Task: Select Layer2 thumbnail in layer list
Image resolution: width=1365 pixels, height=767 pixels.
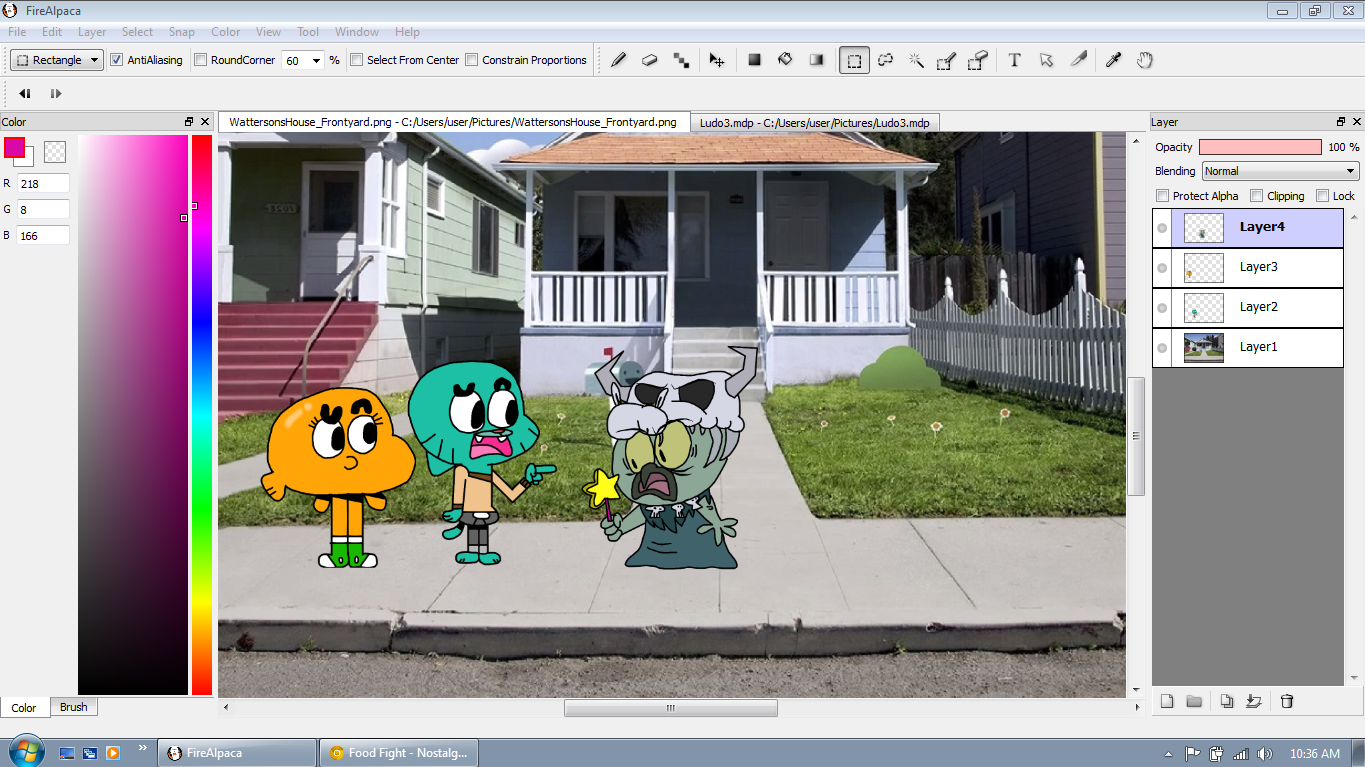Action: 1204,308
